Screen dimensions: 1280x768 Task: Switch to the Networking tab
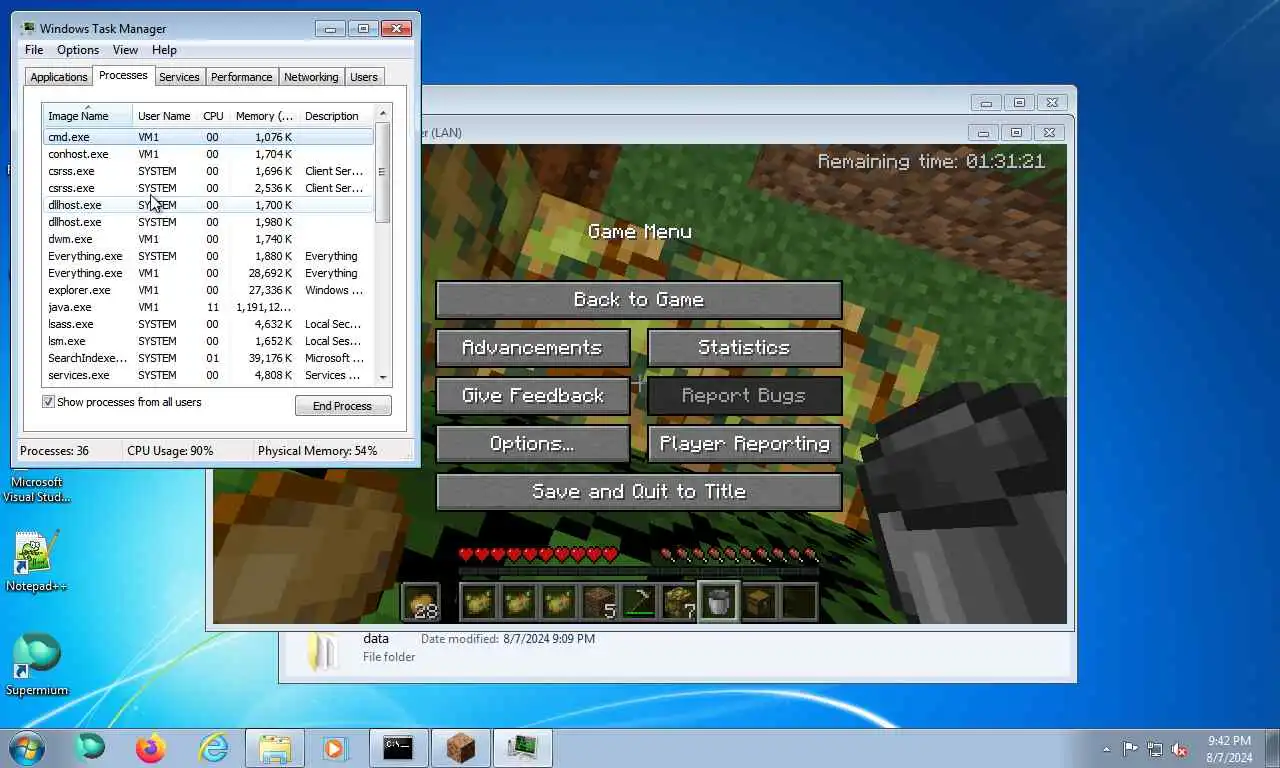[311, 77]
